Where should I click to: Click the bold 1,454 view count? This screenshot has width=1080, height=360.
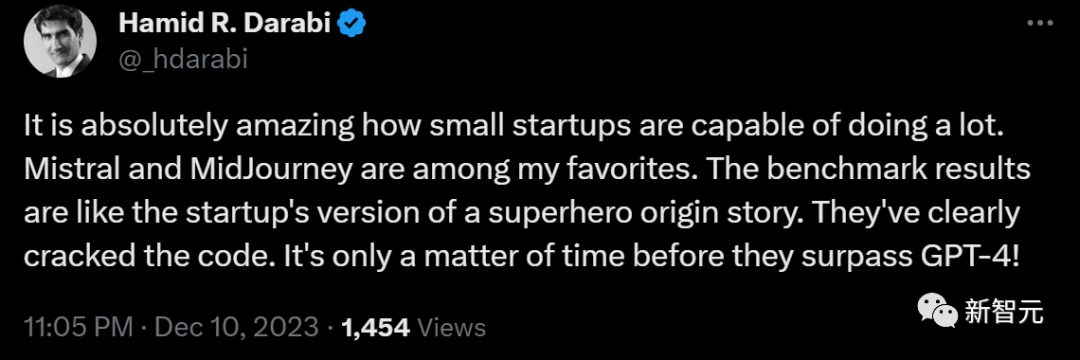coord(376,328)
